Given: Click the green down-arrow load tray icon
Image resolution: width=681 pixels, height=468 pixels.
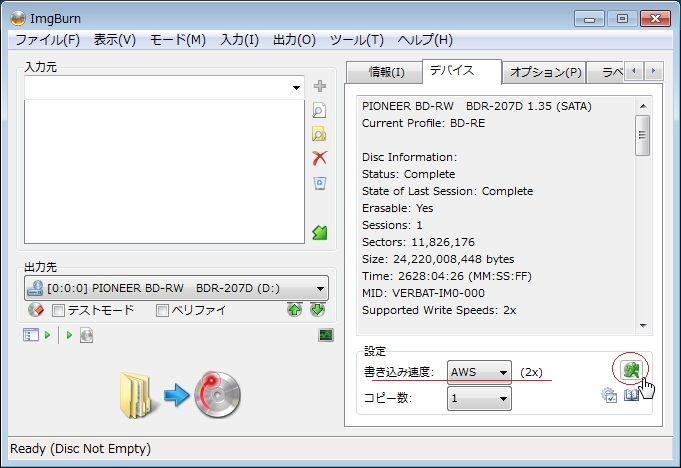Looking at the screenshot, I should point(317,310).
